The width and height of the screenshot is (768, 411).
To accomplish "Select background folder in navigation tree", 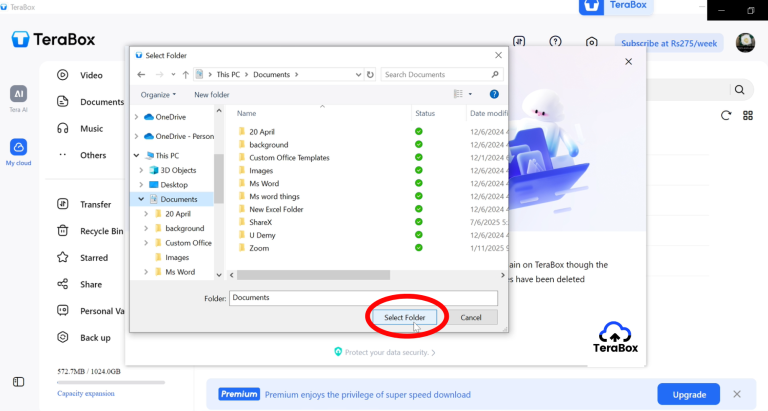I will [184, 228].
